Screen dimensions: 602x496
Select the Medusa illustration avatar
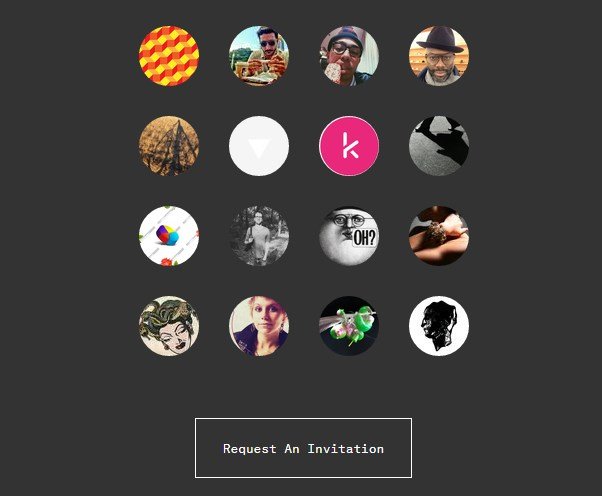point(169,326)
